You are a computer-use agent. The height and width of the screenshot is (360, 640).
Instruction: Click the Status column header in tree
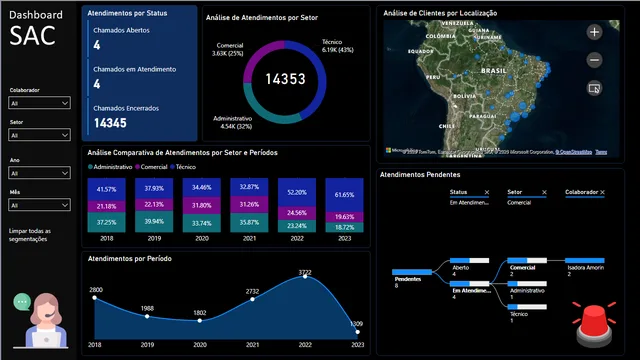click(458, 192)
